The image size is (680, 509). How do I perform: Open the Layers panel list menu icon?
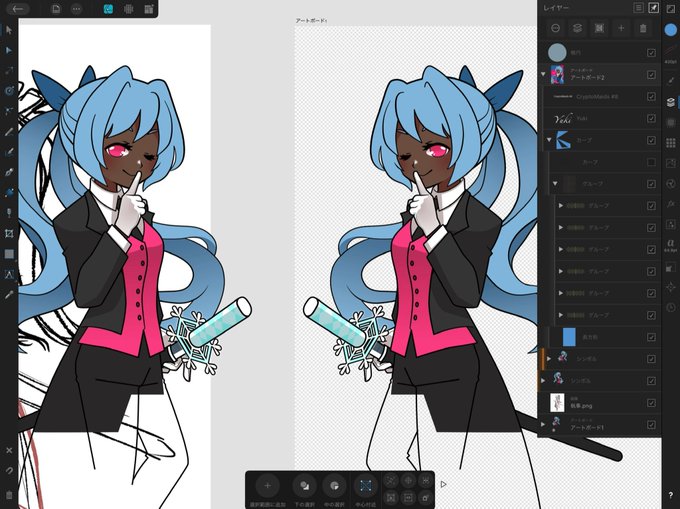(638, 8)
